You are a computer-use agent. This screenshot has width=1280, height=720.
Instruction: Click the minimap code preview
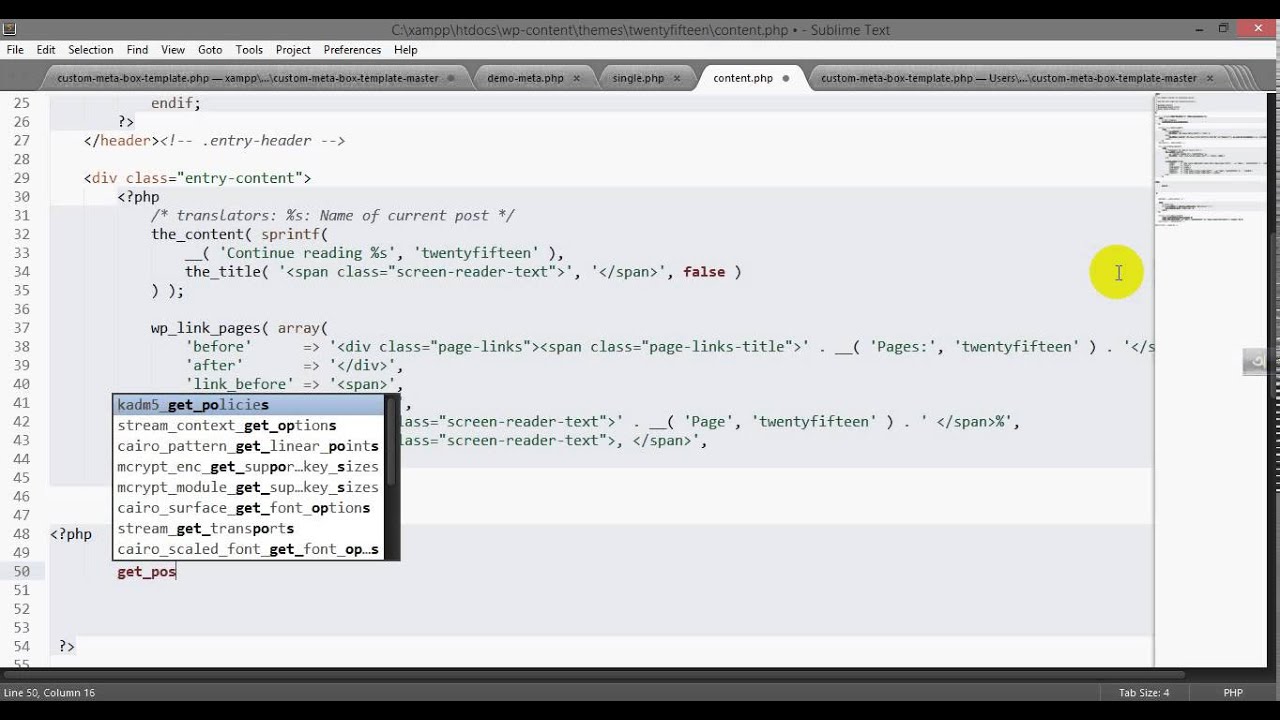pyautogui.click(x=1210, y=160)
